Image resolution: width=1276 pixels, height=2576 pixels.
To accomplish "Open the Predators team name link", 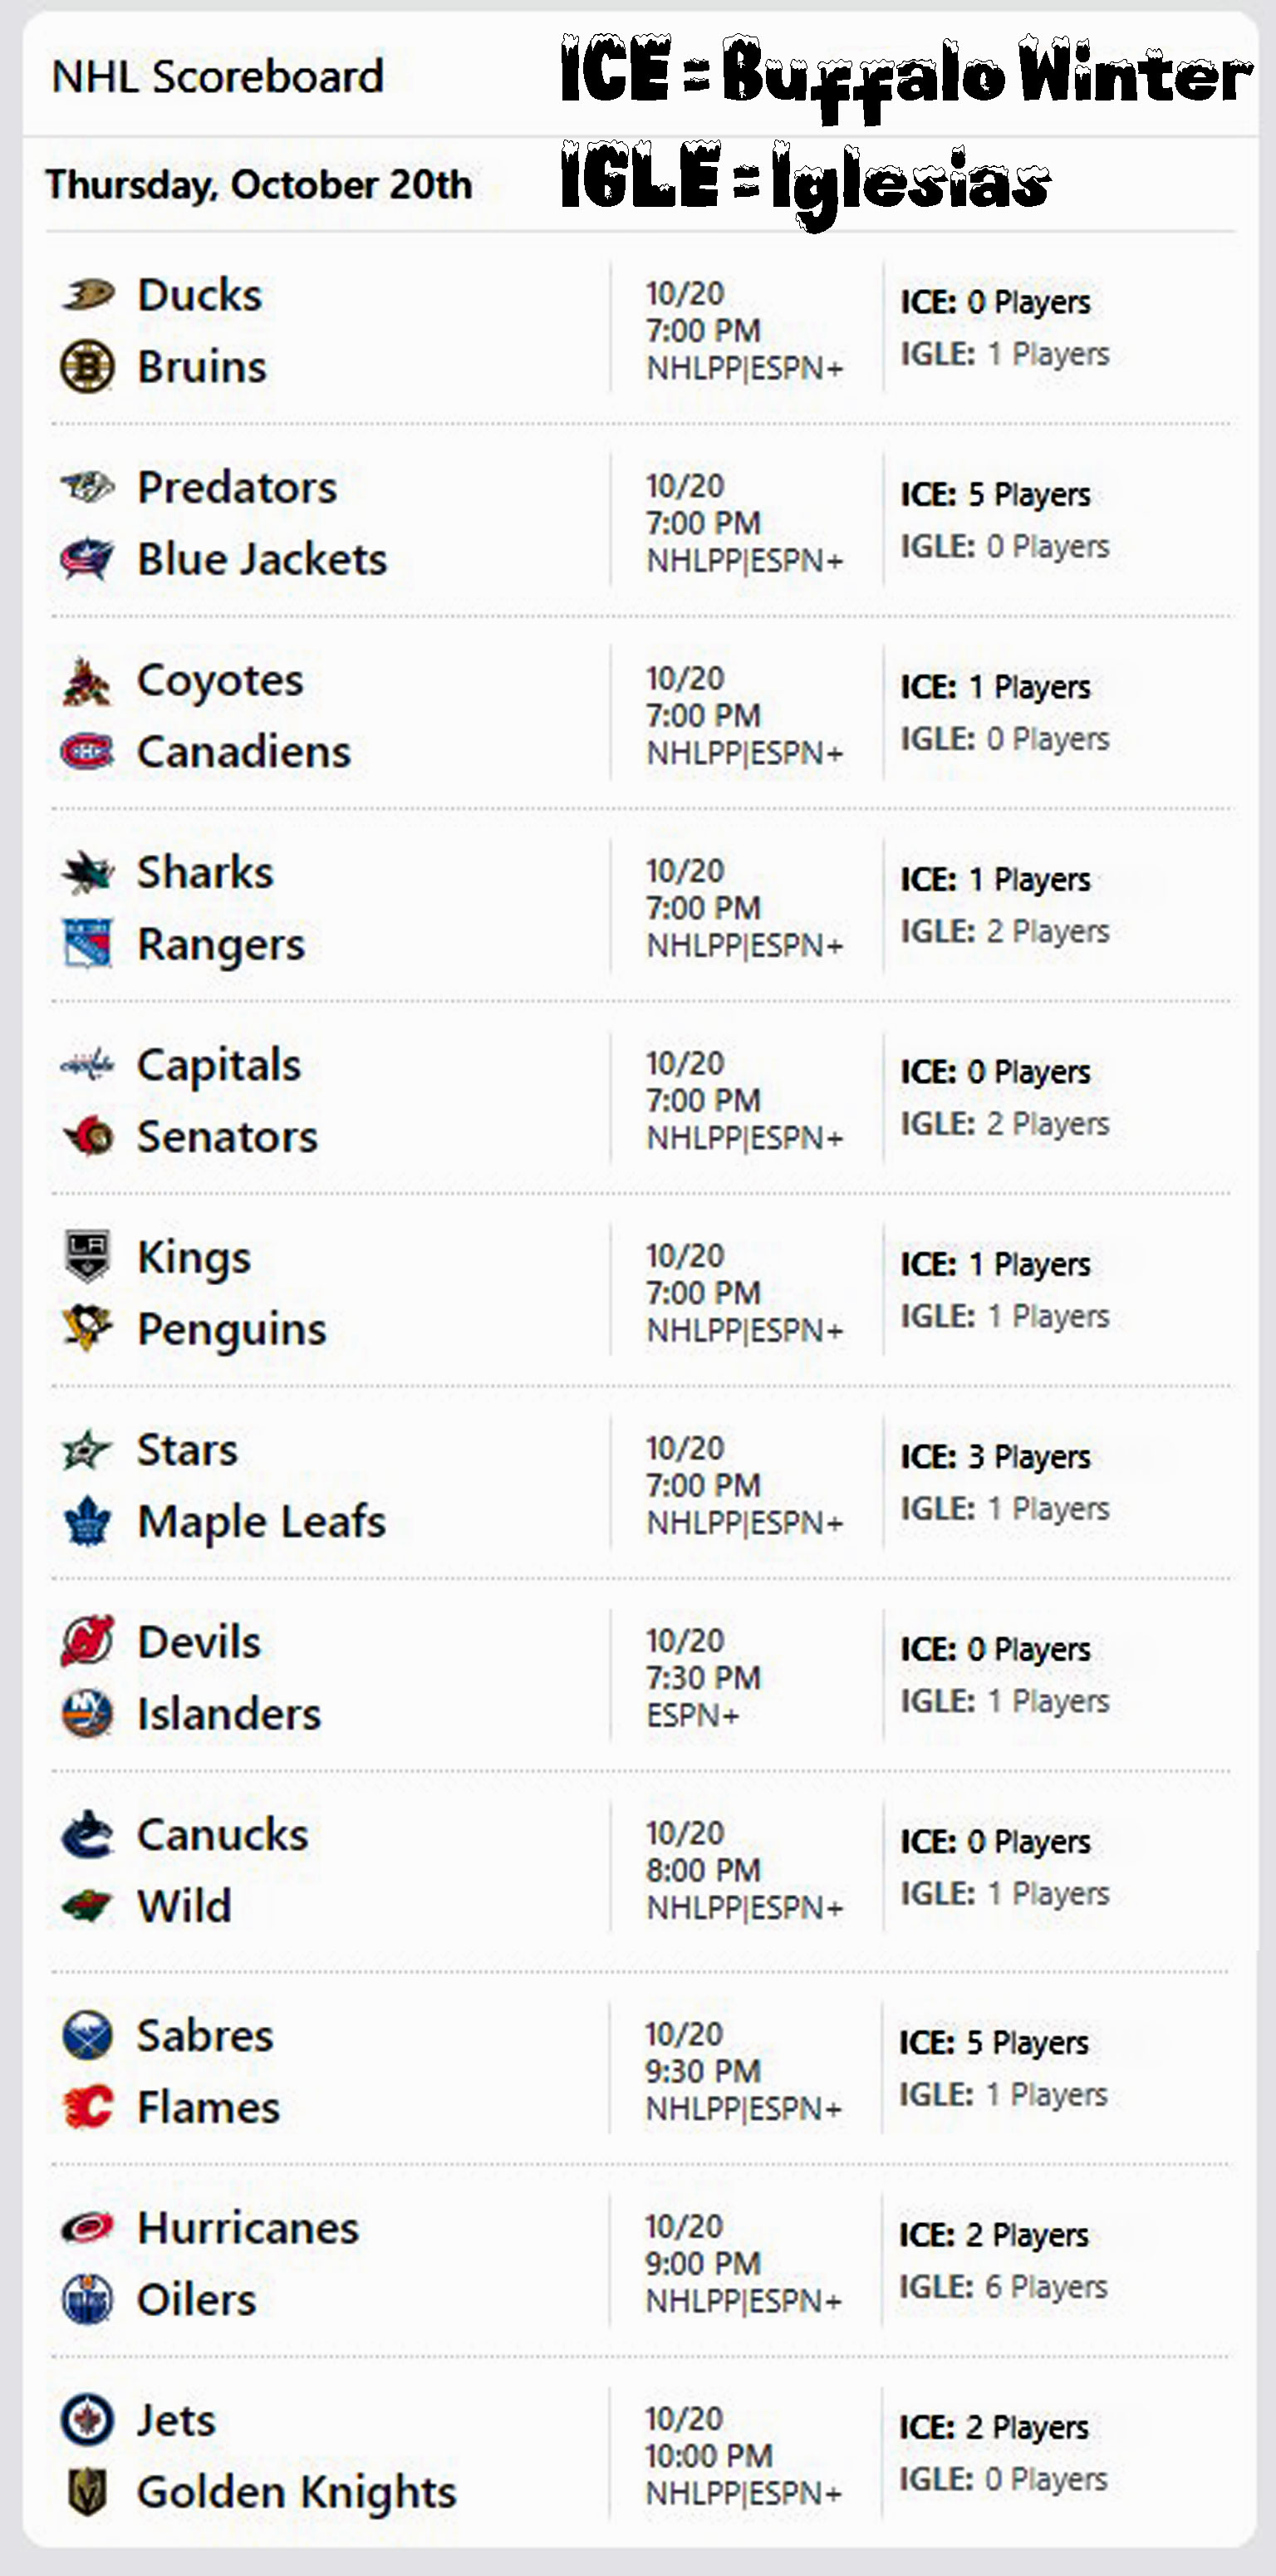I will point(237,488).
